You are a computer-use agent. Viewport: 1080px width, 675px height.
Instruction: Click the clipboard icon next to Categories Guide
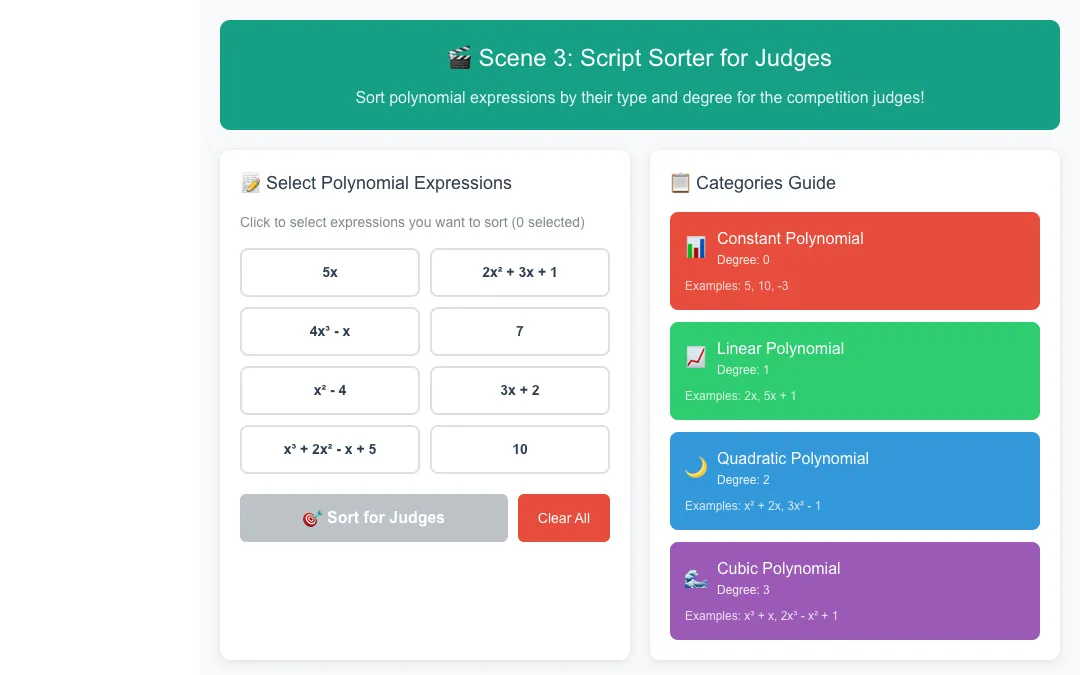tap(681, 183)
